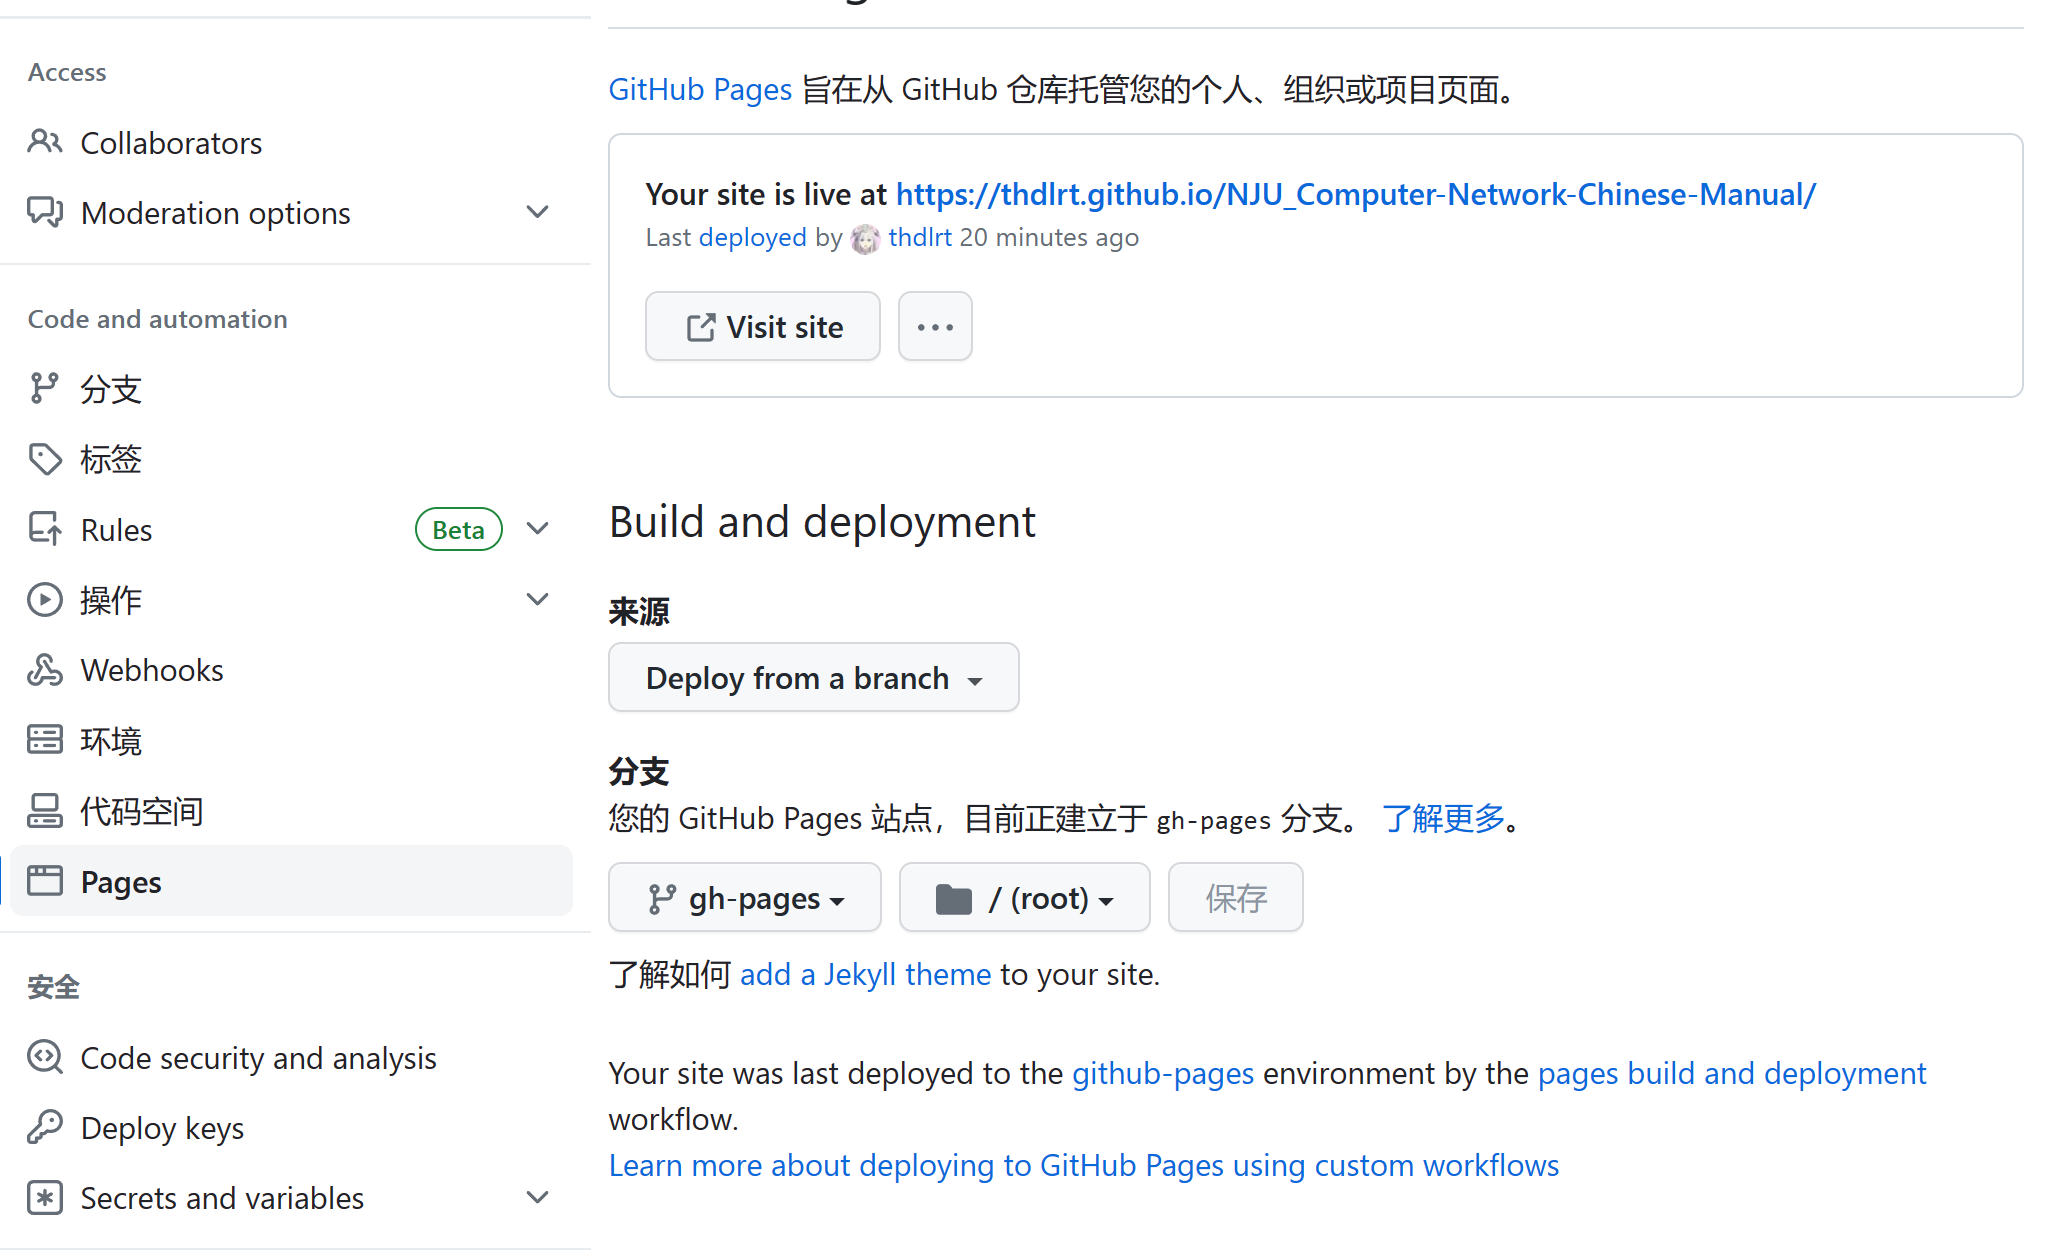Click the browser icon beside Pages
Screen dimensions: 2059x1259
click(45, 881)
